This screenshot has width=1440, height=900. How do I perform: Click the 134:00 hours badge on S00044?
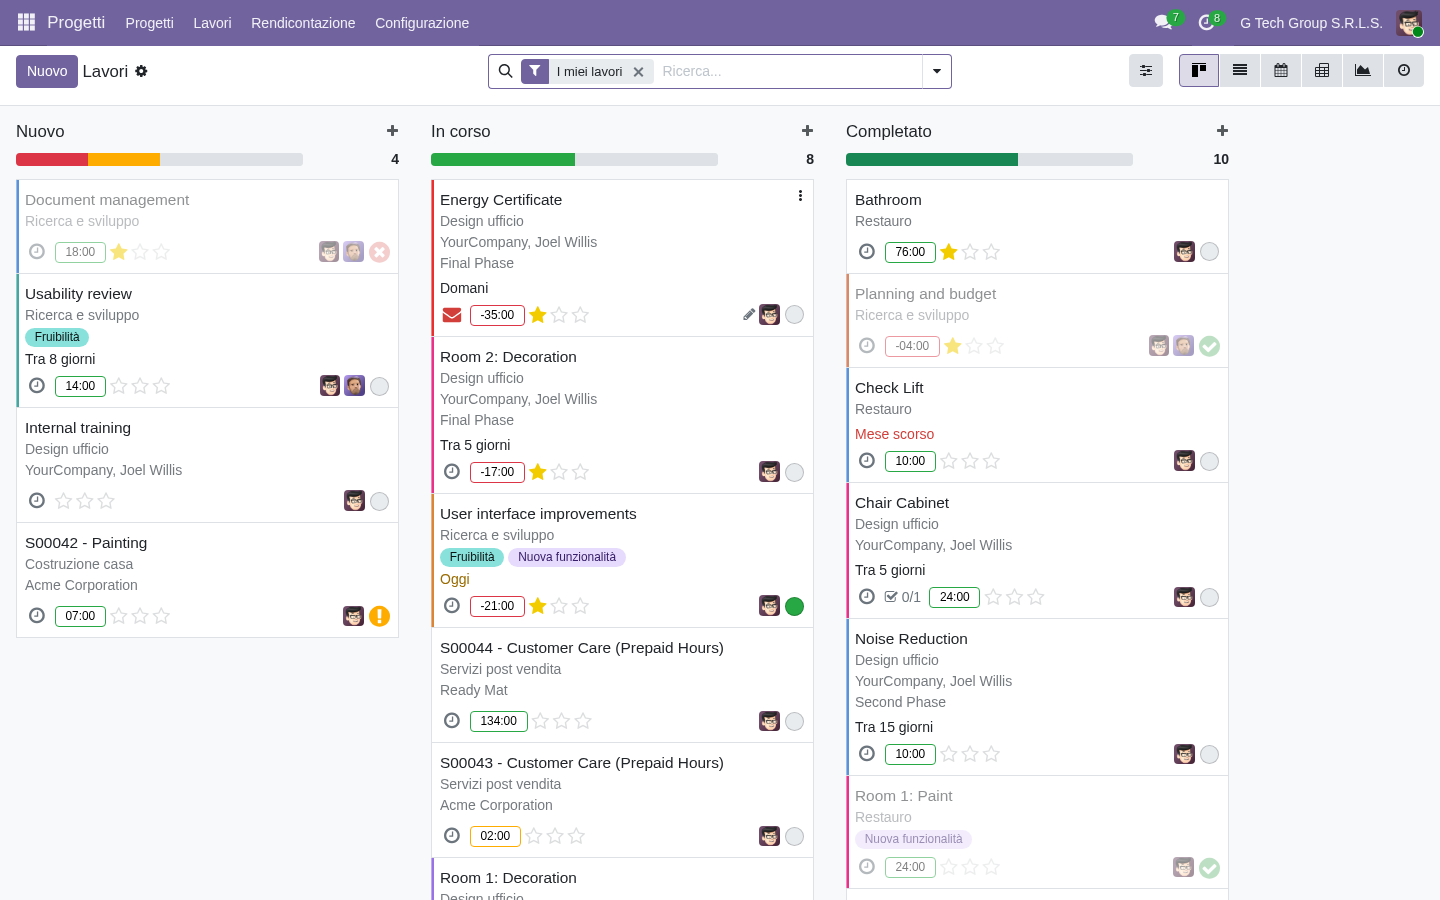[499, 721]
